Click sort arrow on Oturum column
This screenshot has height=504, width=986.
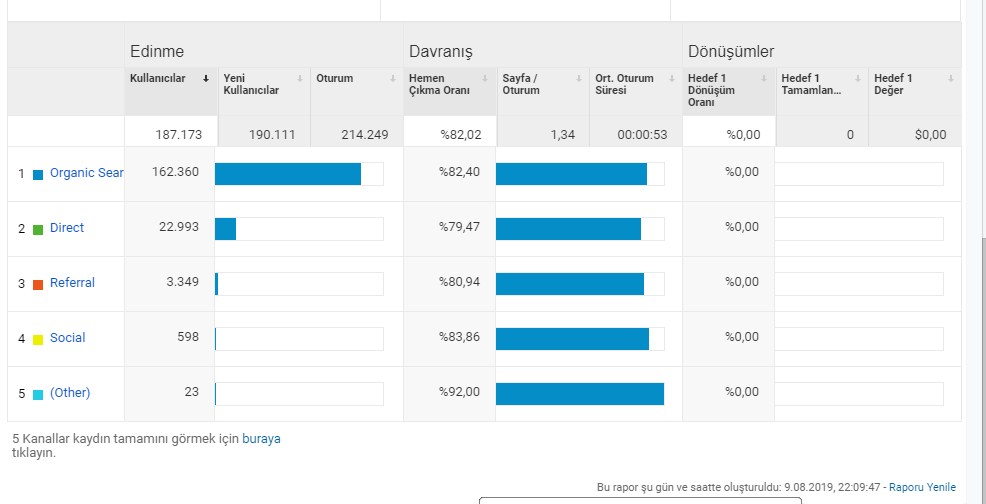[393, 79]
